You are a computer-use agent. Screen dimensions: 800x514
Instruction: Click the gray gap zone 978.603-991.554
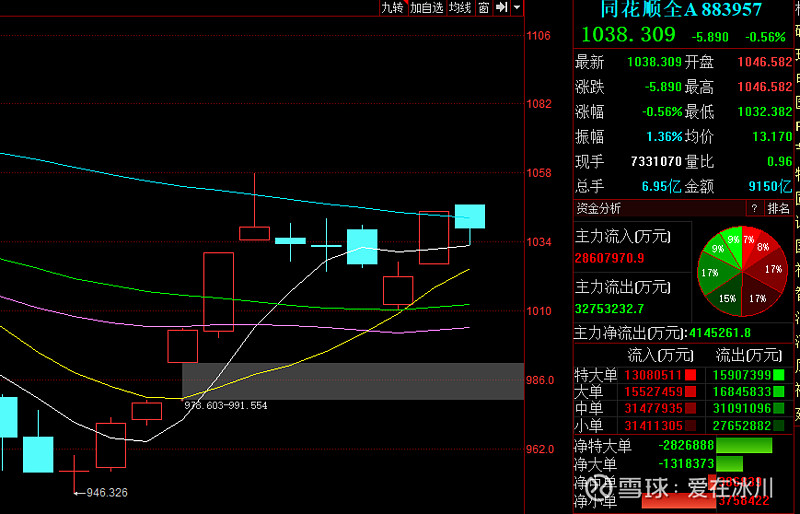[x=353, y=381]
